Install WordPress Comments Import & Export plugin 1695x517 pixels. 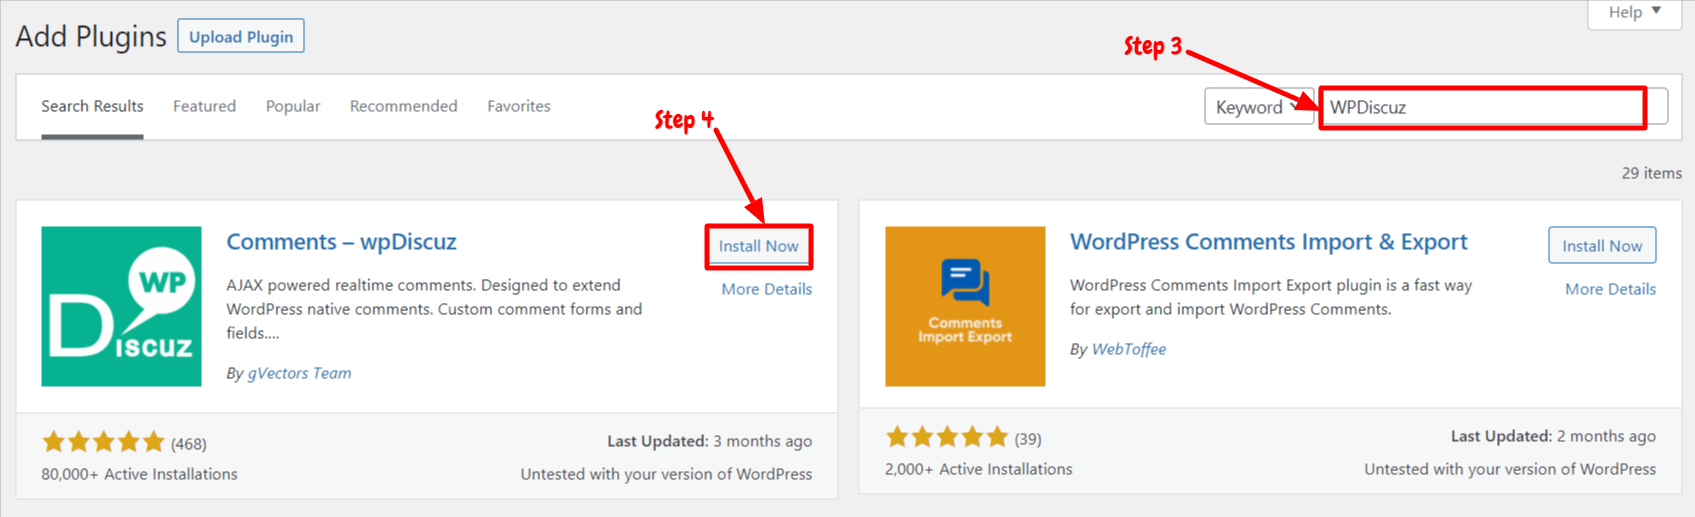tap(1602, 246)
